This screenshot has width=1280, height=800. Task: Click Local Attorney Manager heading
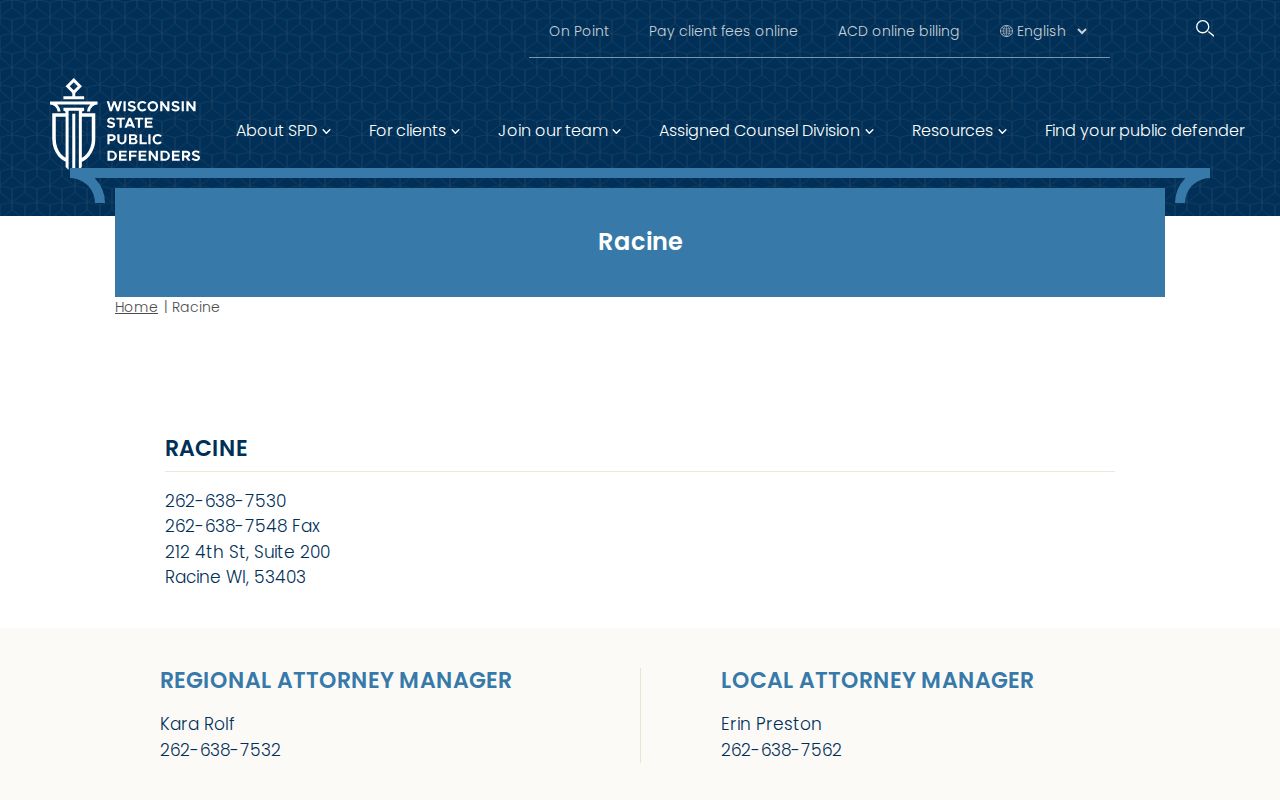coord(877,680)
